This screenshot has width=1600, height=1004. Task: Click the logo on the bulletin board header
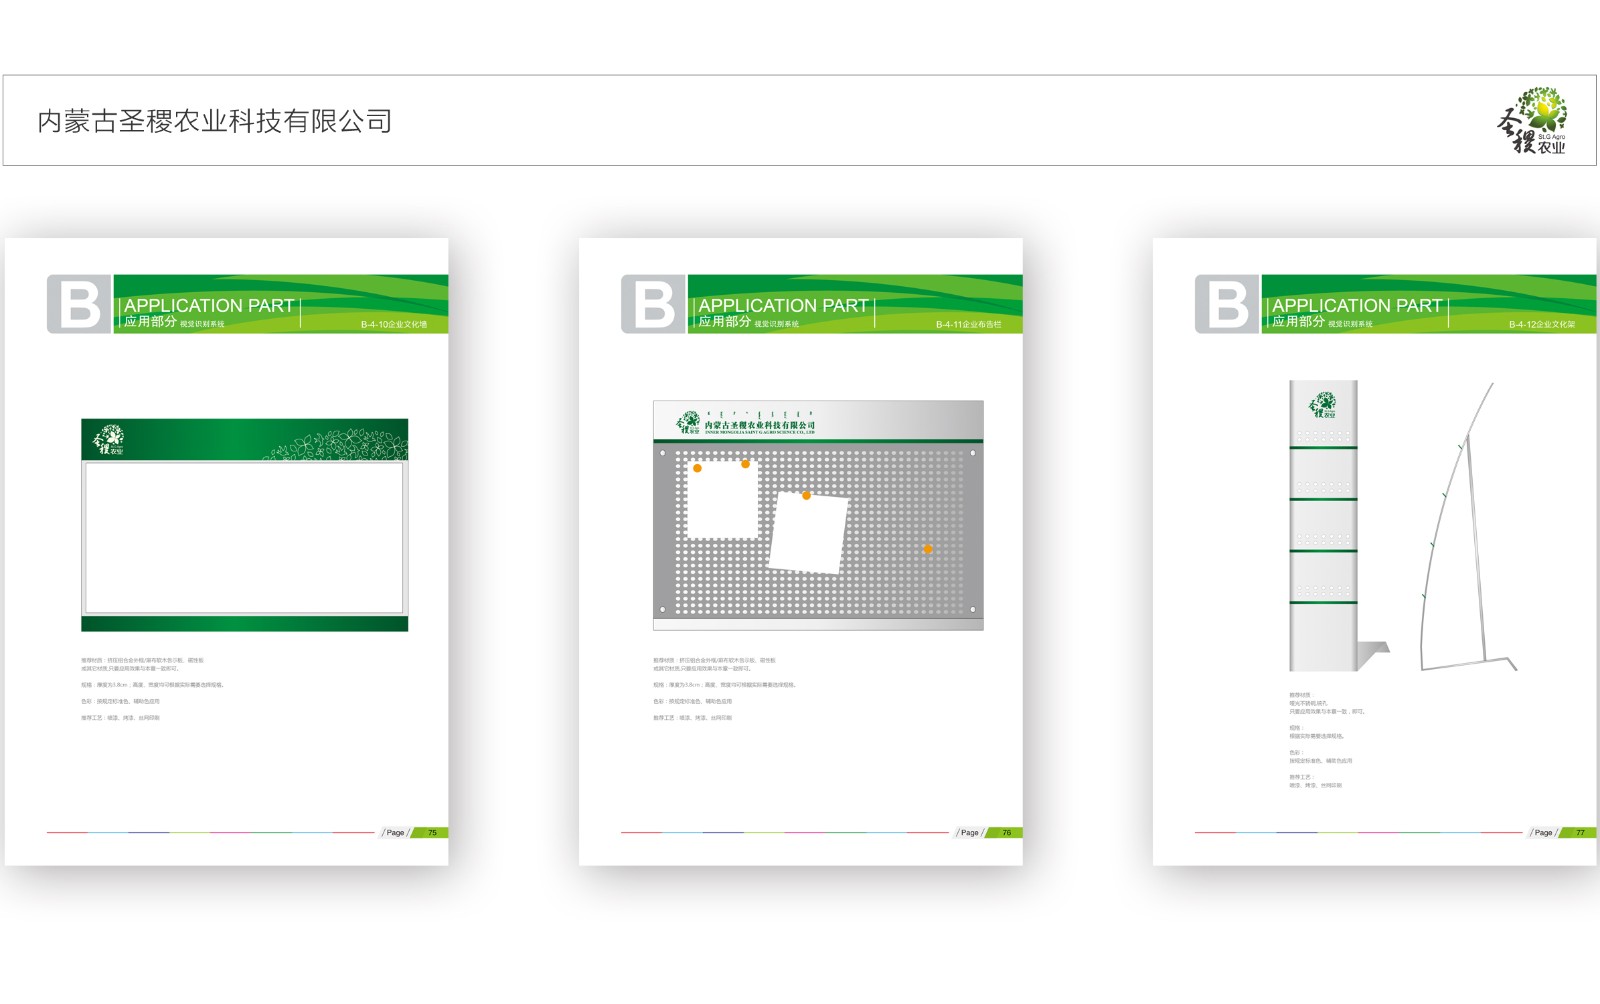click(x=688, y=422)
